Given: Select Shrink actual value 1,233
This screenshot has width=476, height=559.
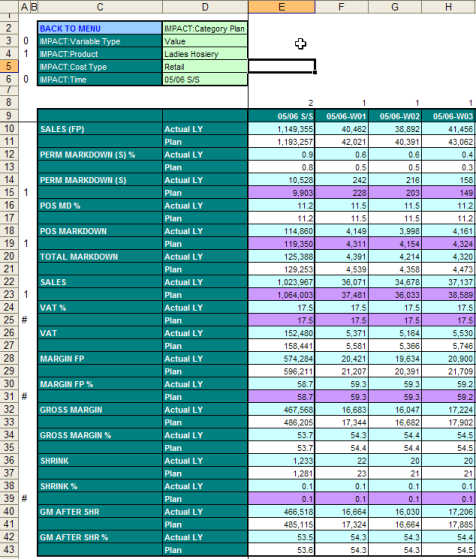Looking at the screenshot, I should pyautogui.click(x=281, y=461).
